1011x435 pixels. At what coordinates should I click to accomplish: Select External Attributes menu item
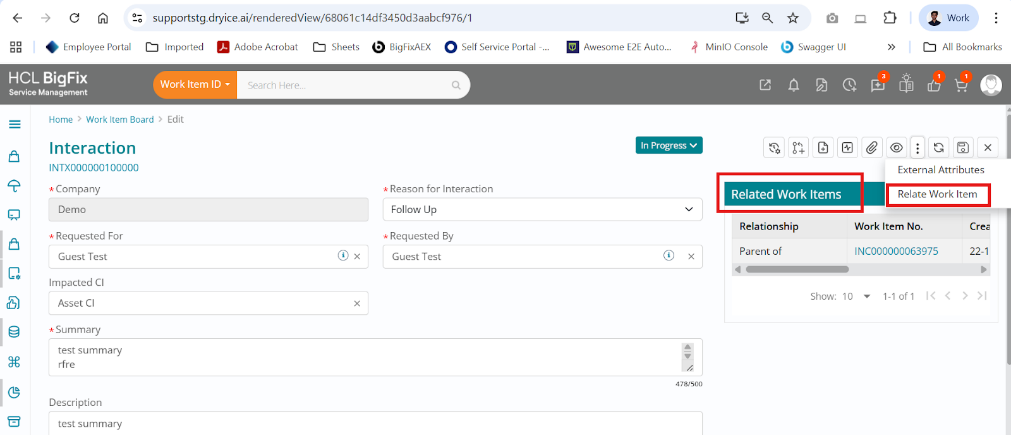(941, 170)
